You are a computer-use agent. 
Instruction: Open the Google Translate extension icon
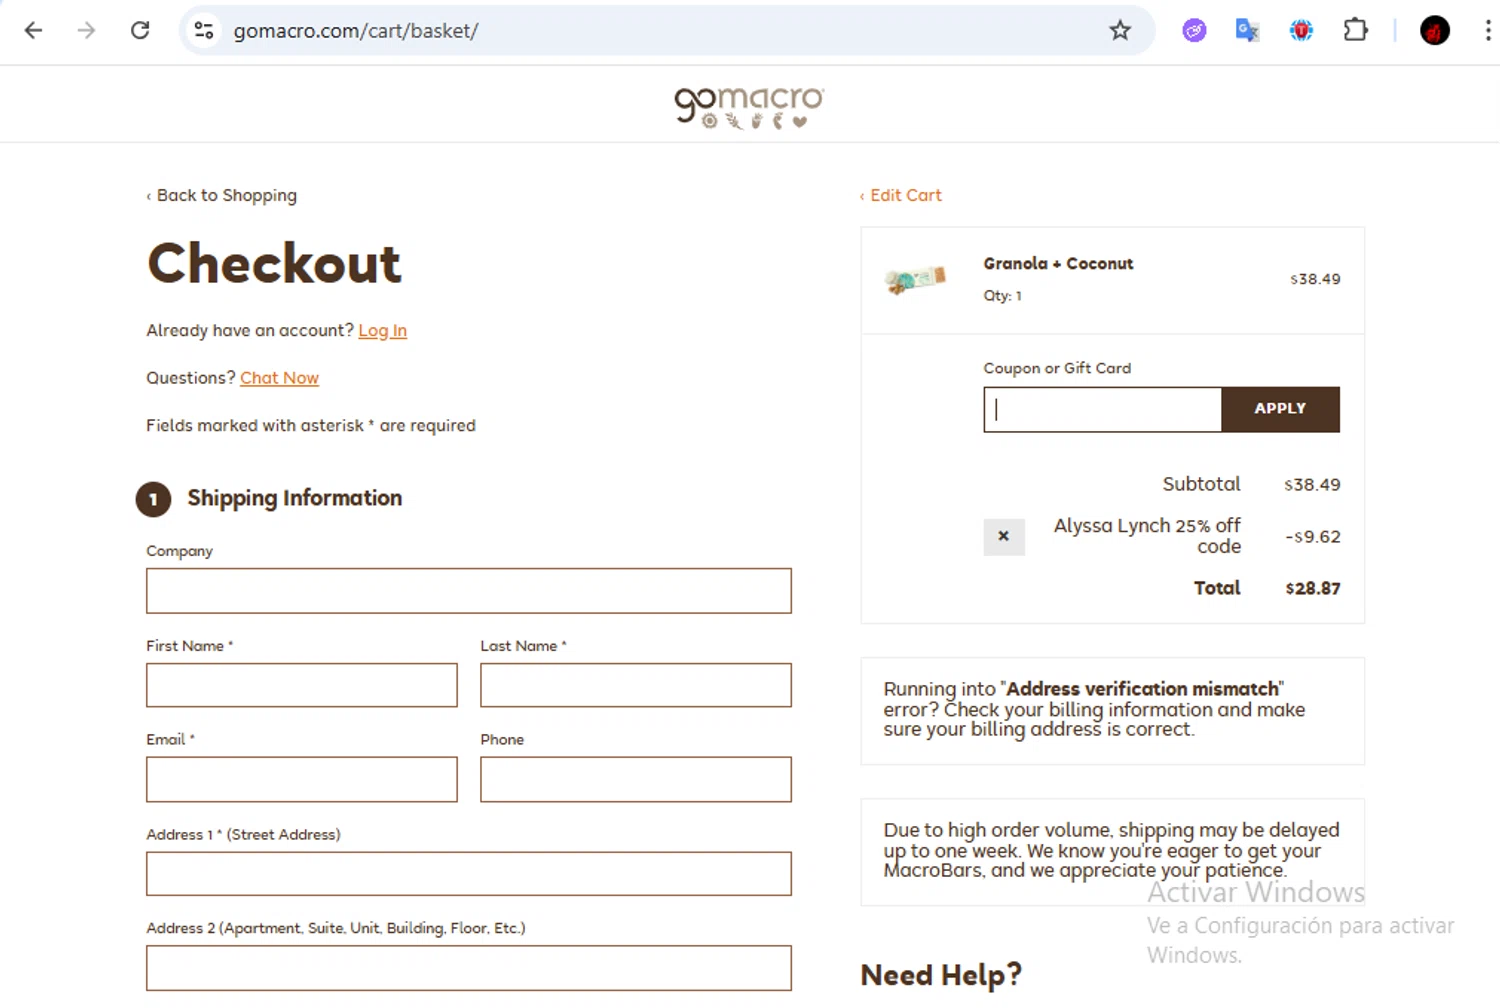point(1247,31)
